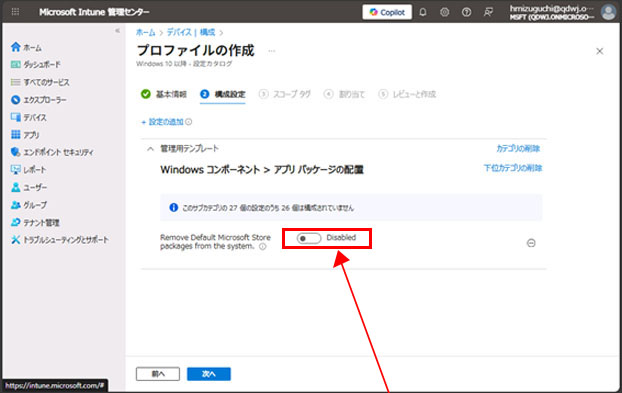Screen dimensions: 622x393
Task: Open エクスプローラー in the sidebar
Action: tap(38, 100)
